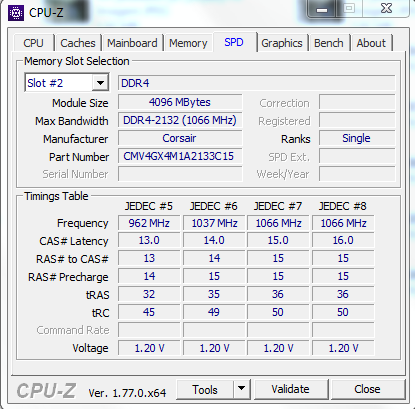This screenshot has height=409, width=415.
Task: Click the Close button
Action: pyautogui.click(x=367, y=389)
